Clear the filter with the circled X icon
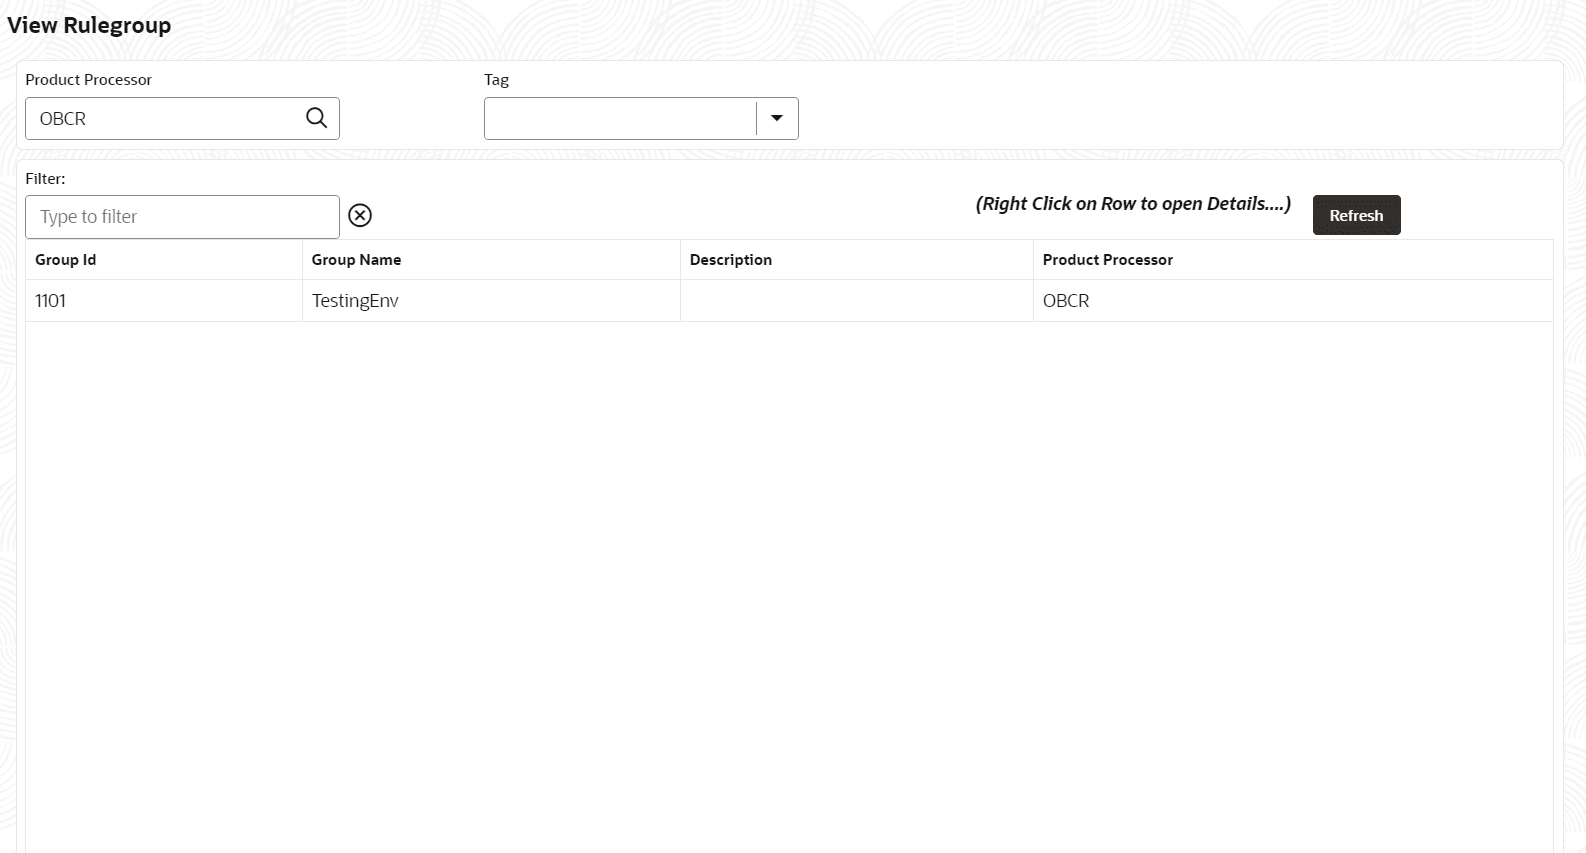The image size is (1586, 853). coord(360,215)
